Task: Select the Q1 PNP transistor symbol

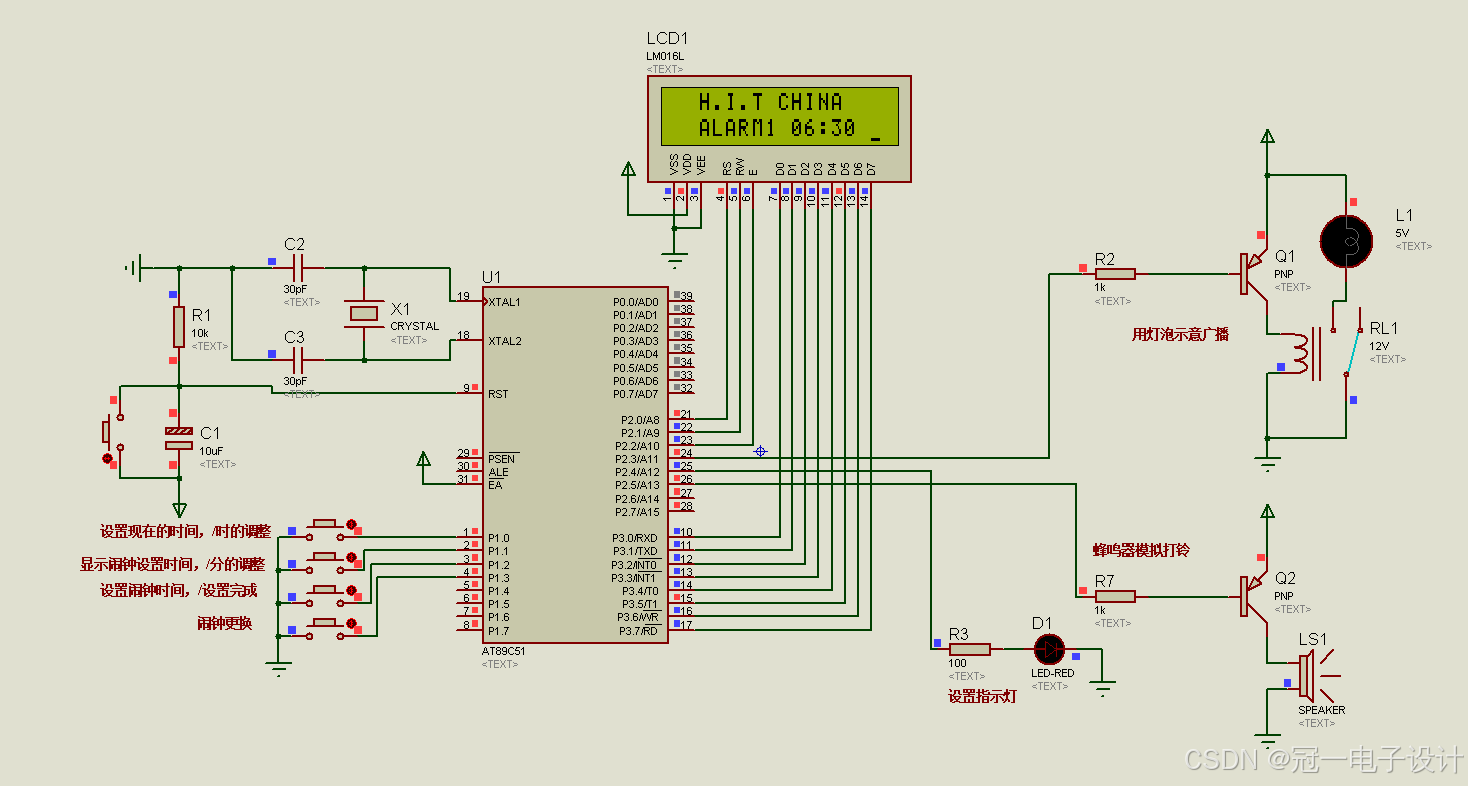Action: [1254, 274]
